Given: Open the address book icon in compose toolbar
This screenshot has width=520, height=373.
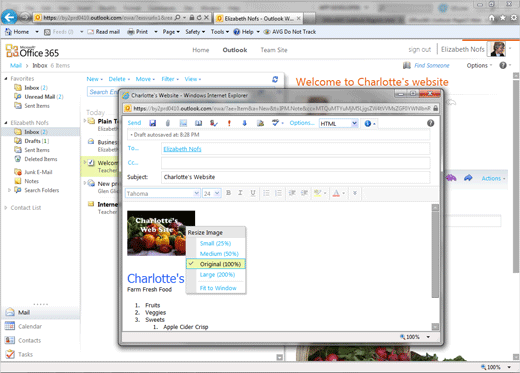Looking at the screenshot, I should point(198,123).
